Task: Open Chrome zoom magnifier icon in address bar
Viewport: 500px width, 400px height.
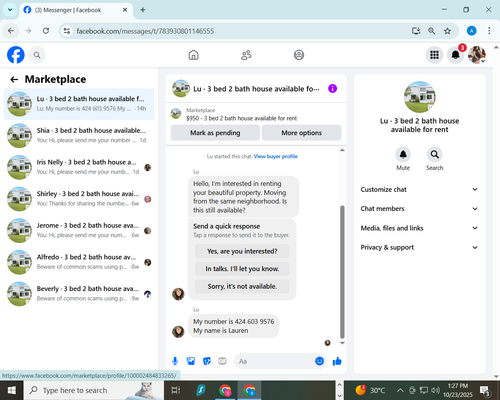Action: (x=432, y=31)
